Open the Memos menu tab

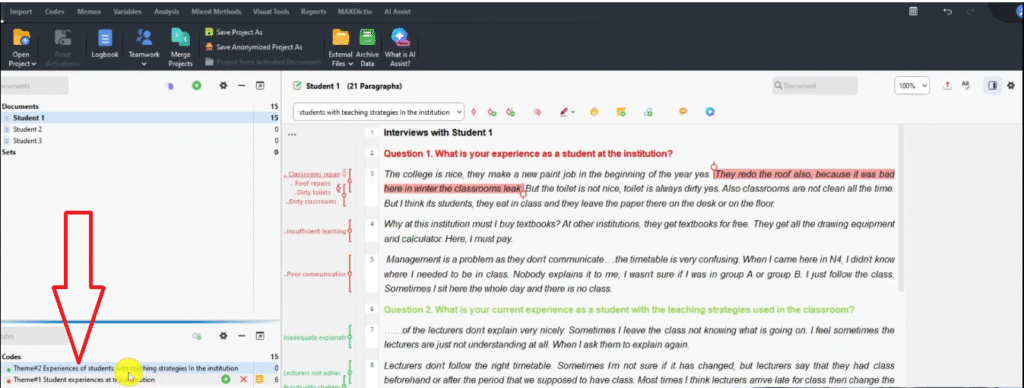point(89,12)
